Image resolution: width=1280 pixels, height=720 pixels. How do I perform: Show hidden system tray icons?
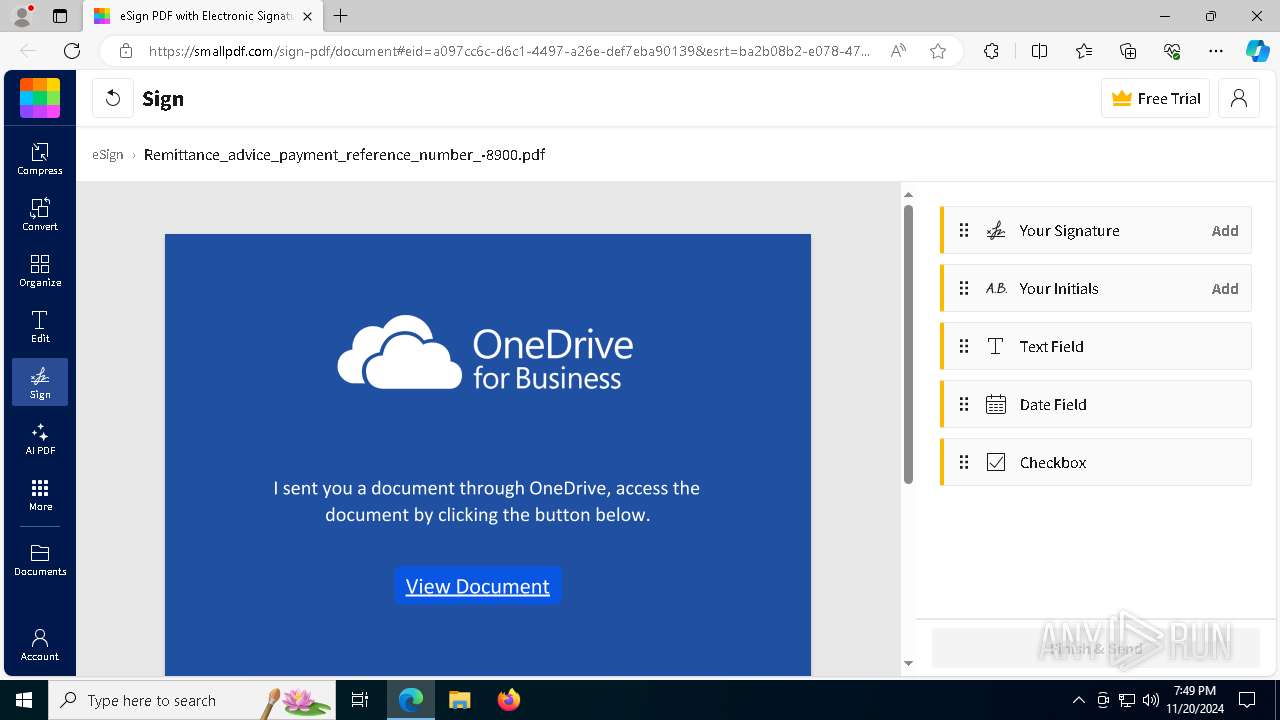click(1078, 700)
